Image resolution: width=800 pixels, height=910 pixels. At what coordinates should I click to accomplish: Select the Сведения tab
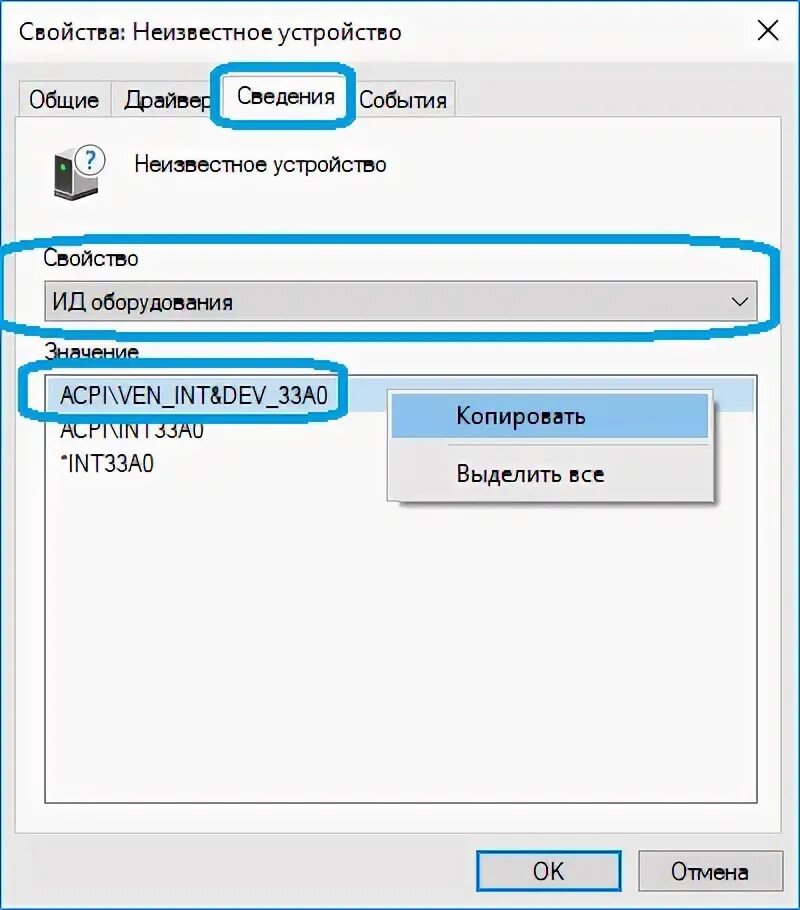click(286, 96)
